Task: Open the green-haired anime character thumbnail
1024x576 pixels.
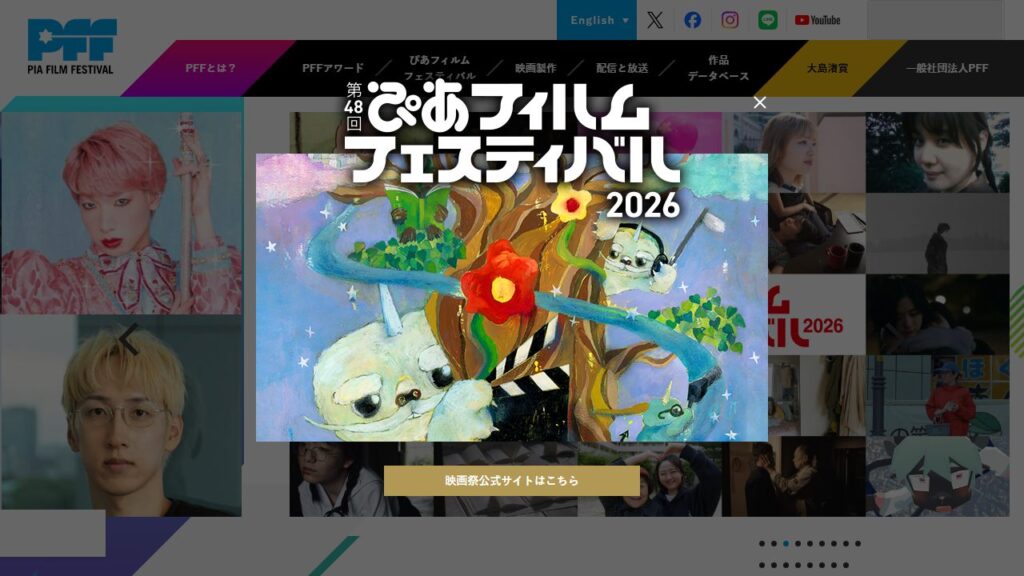Action: [938, 477]
